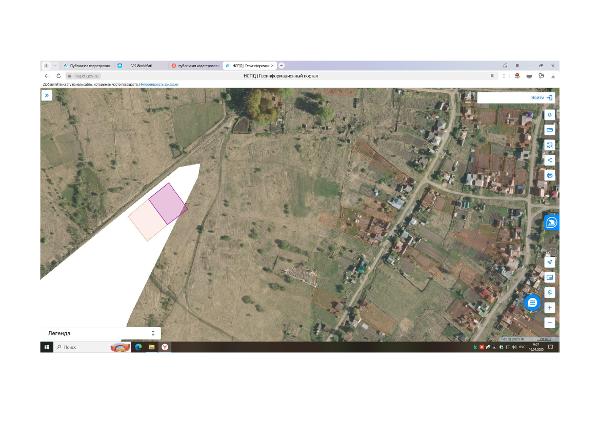Click the blue link in the notification bar
600x424 pixels.
point(158,84)
